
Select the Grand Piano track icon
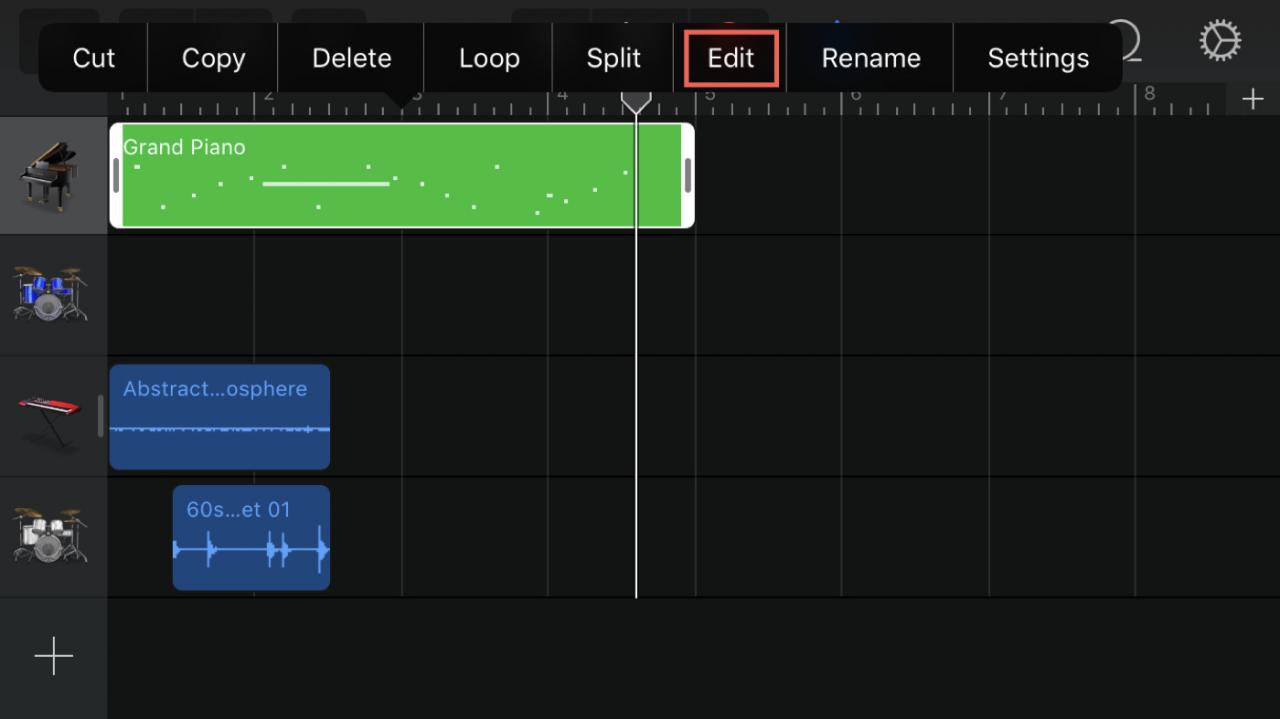[48, 176]
